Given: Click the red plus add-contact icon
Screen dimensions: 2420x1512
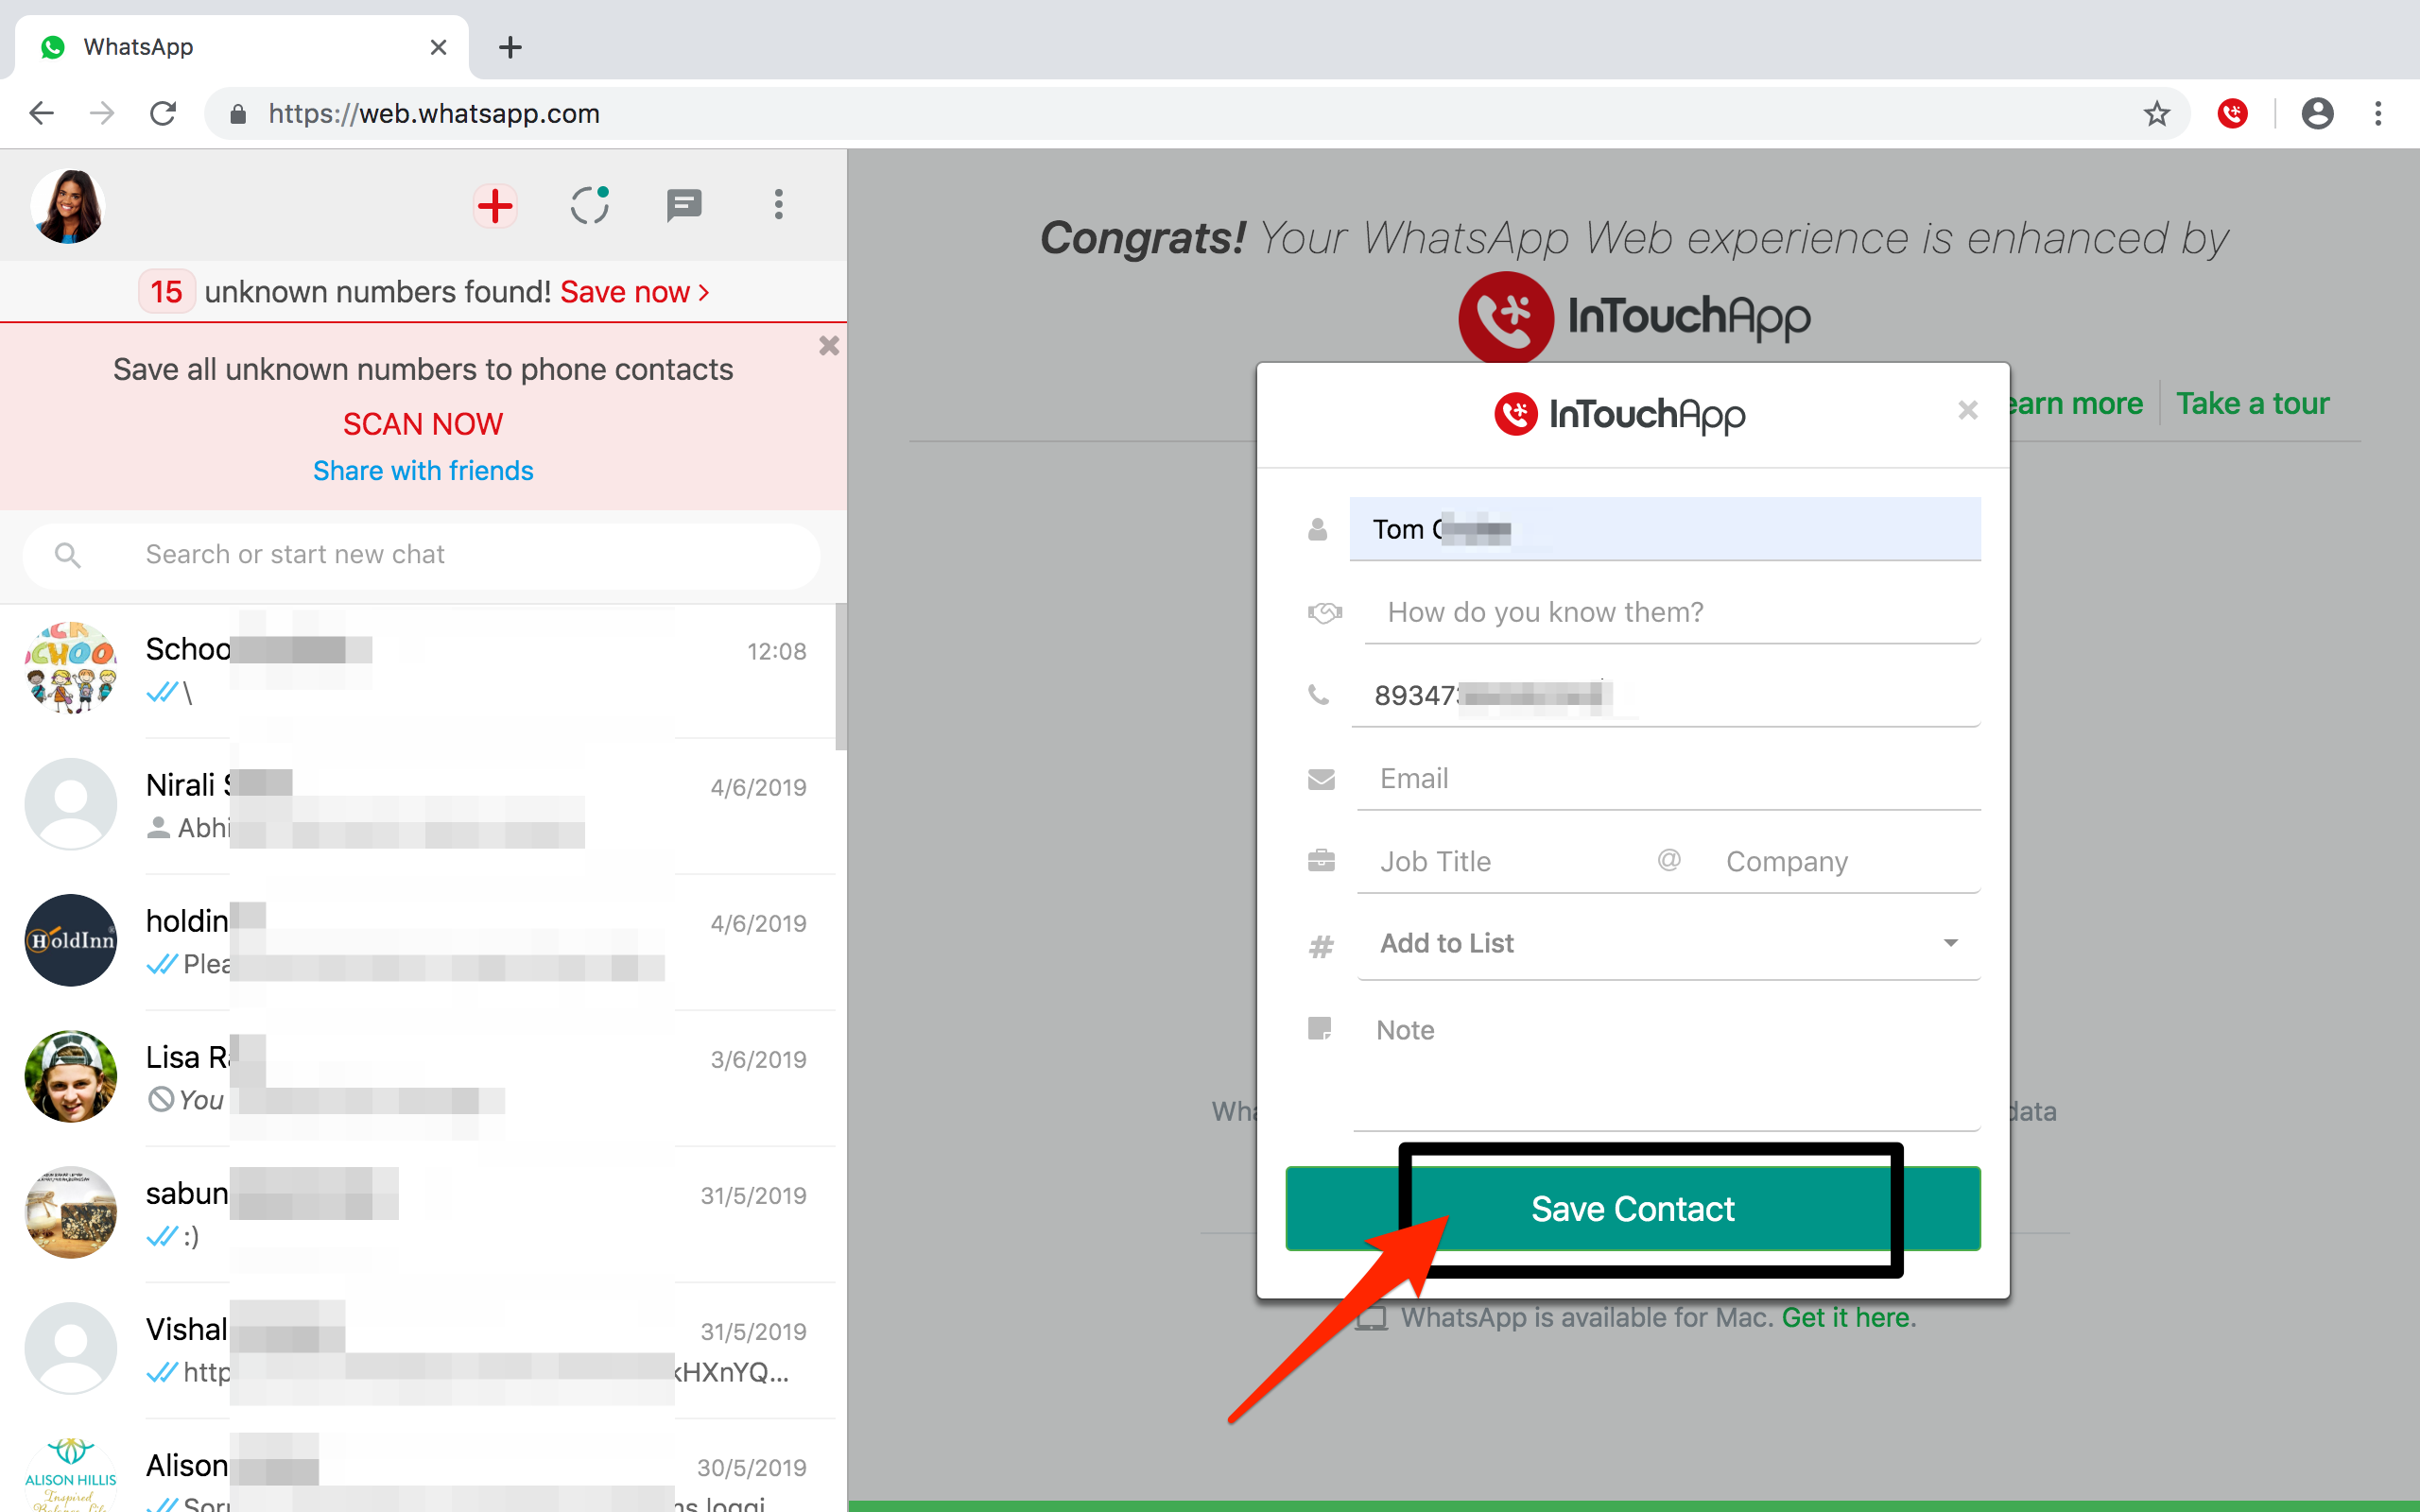Looking at the screenshot, I should tap(494, 206).
